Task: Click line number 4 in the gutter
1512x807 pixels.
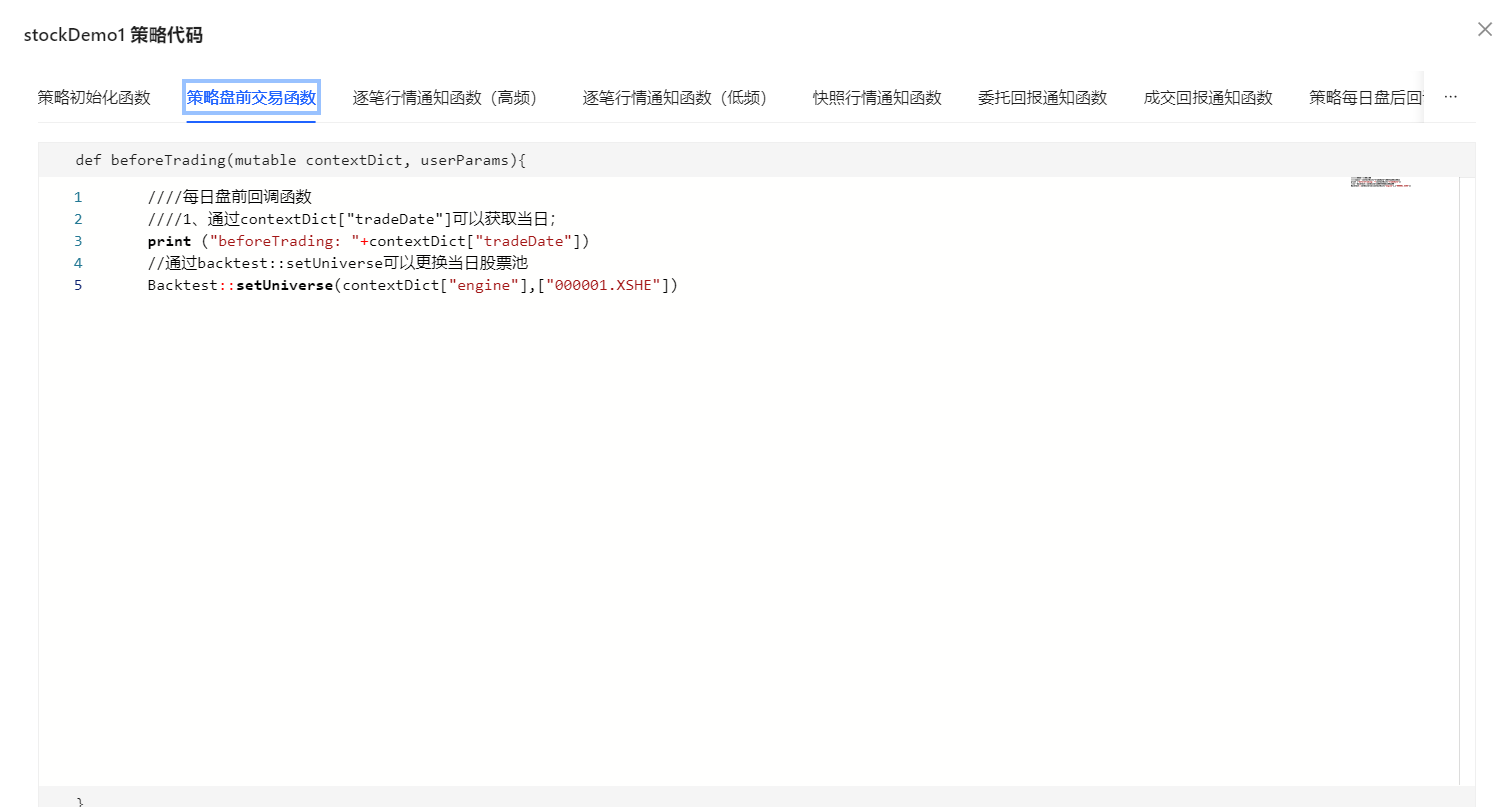Action: 78,263
